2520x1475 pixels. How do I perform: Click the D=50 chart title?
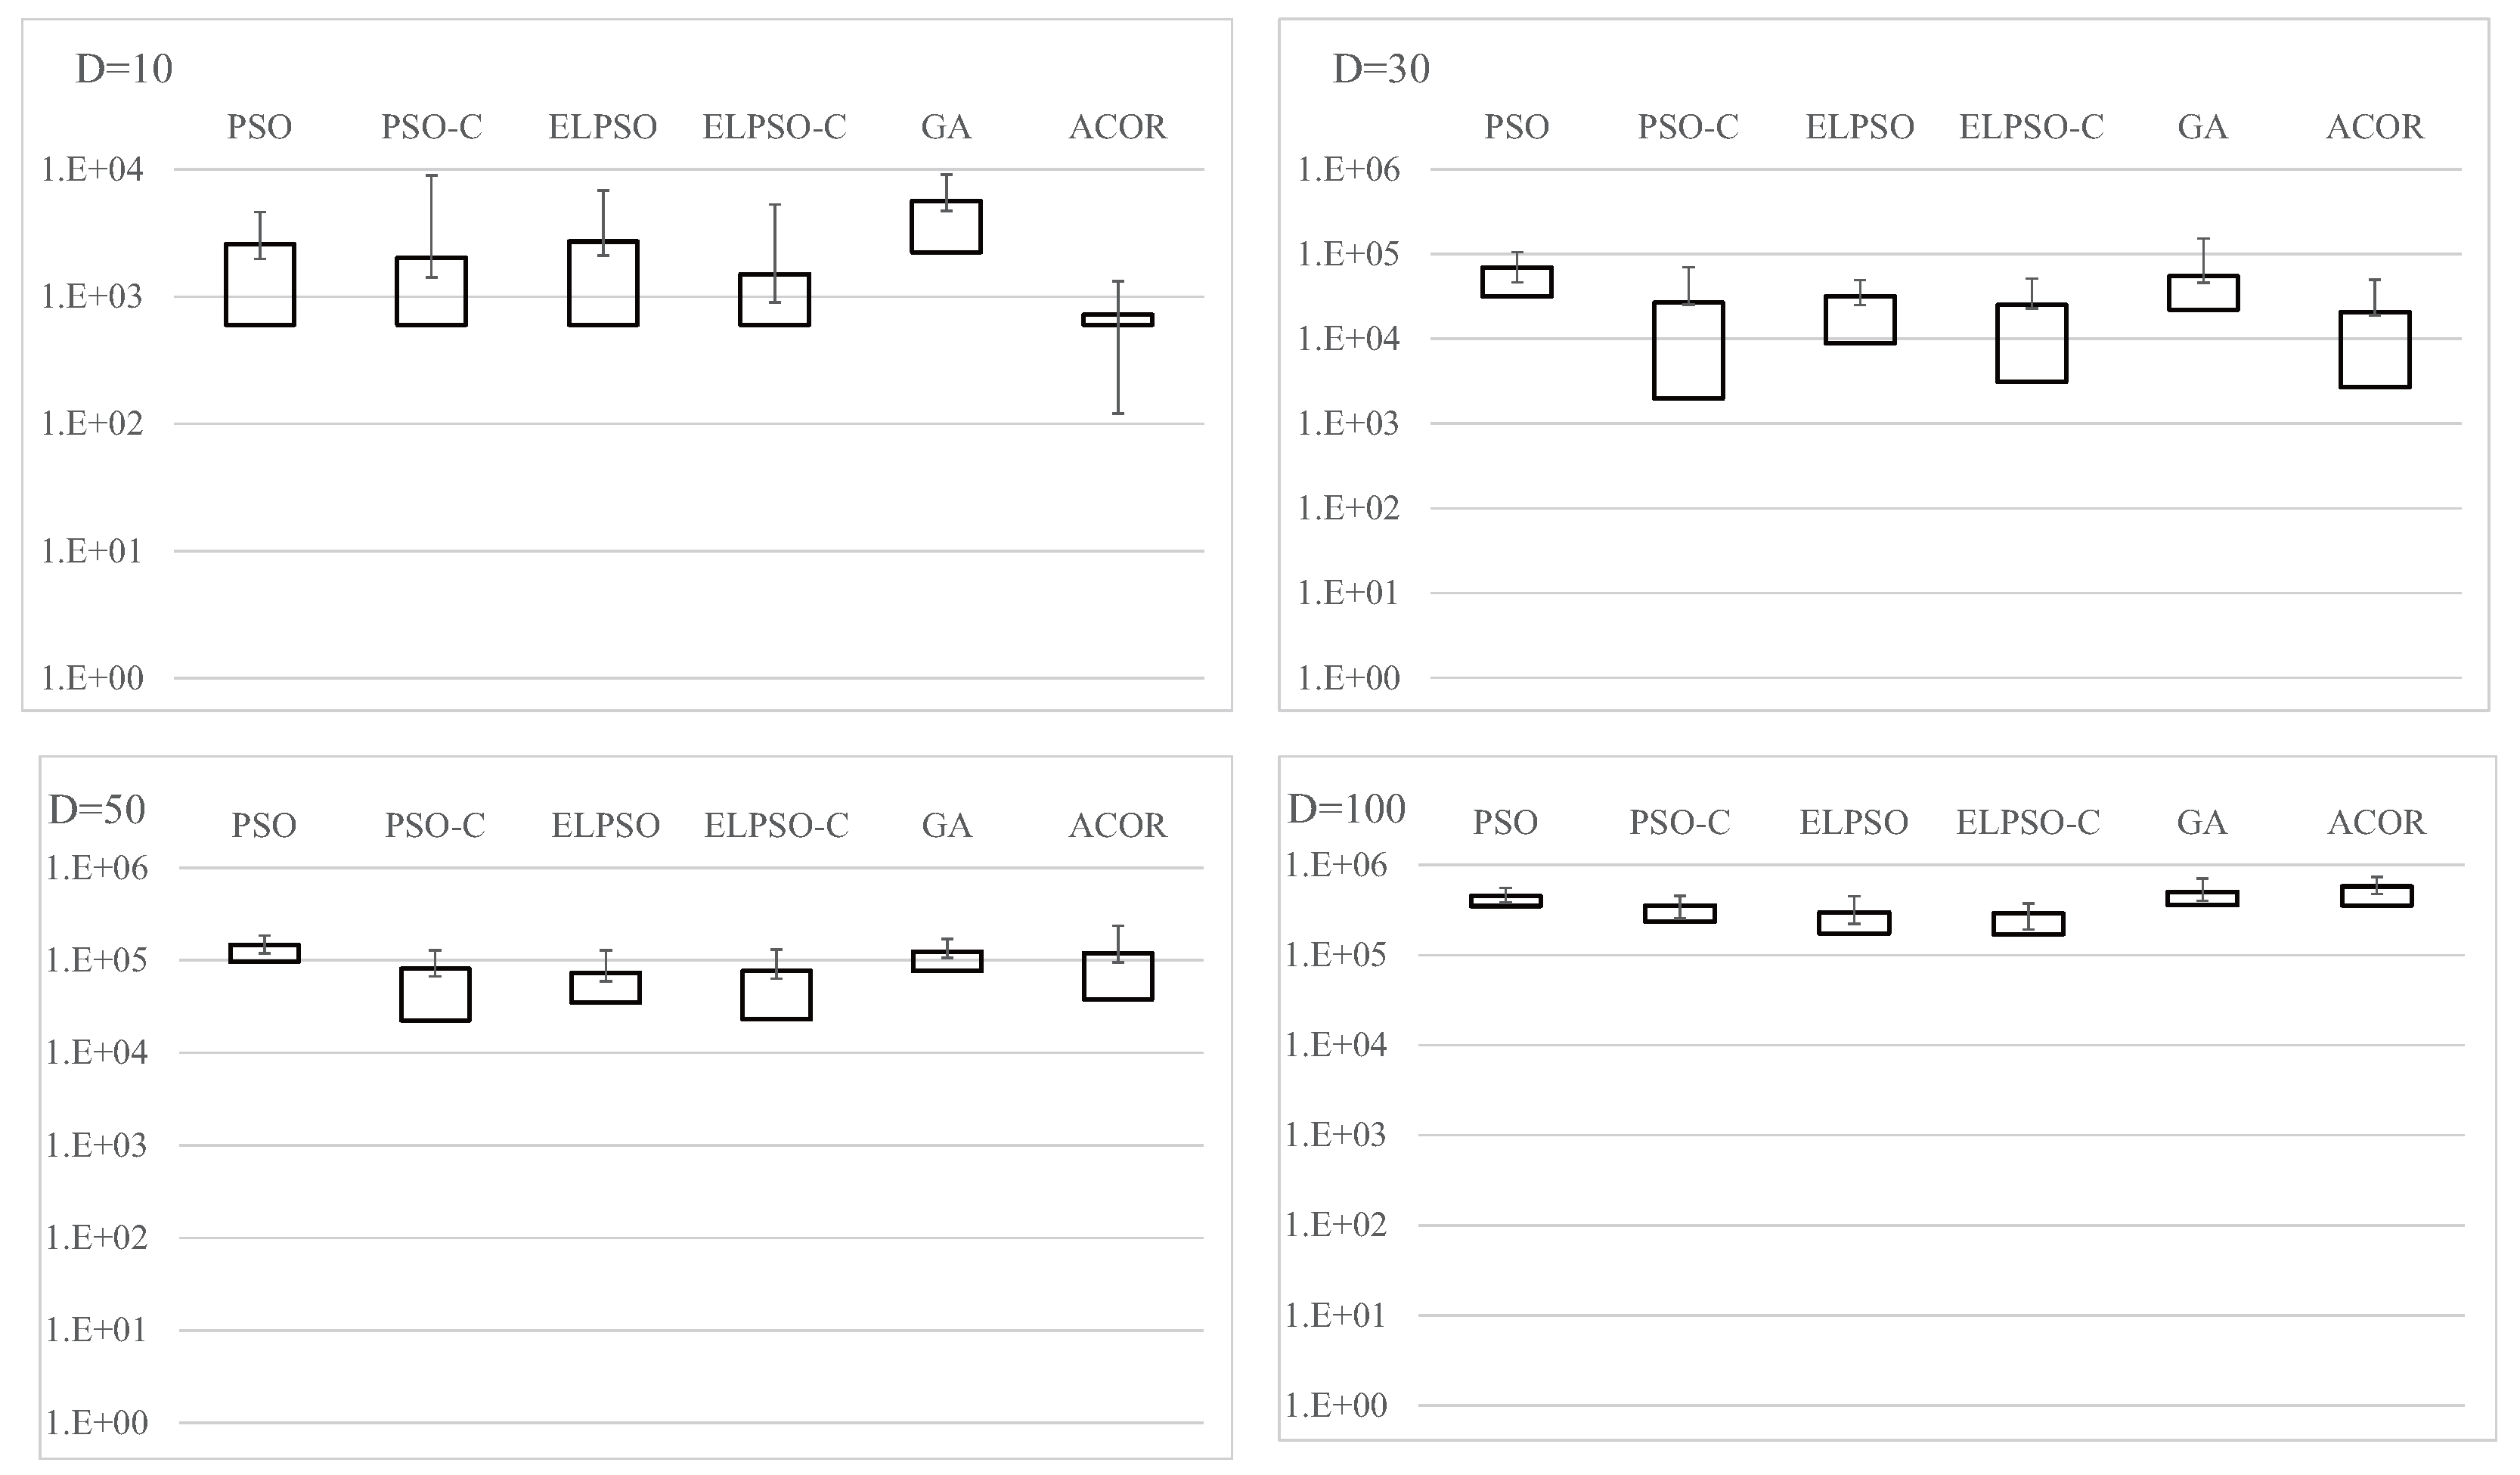click(97, 809)
